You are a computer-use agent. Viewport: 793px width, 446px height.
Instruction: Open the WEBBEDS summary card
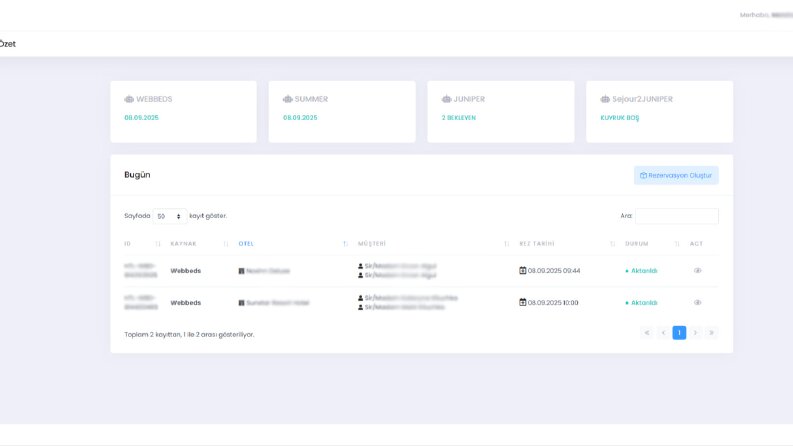184,112
